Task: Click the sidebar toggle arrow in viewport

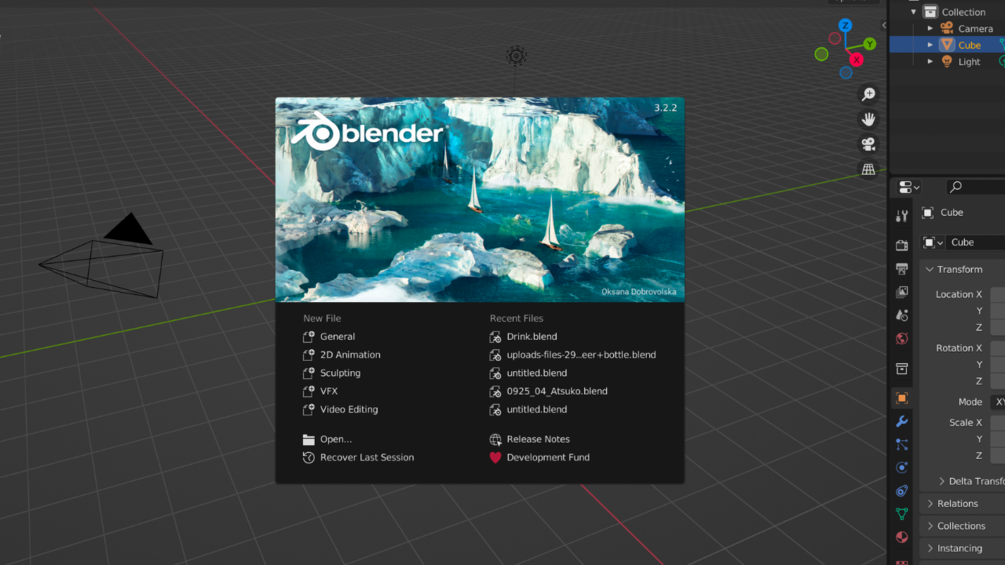Action: [884, 26]
